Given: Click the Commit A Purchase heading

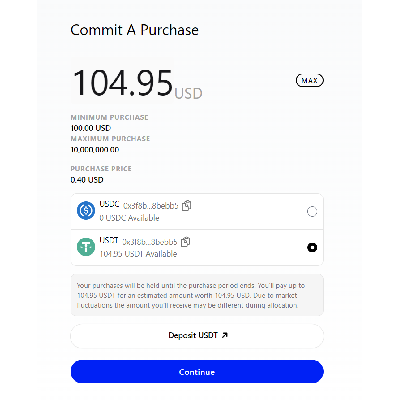Looking at the screenshot, I should [x=134, y=30].
